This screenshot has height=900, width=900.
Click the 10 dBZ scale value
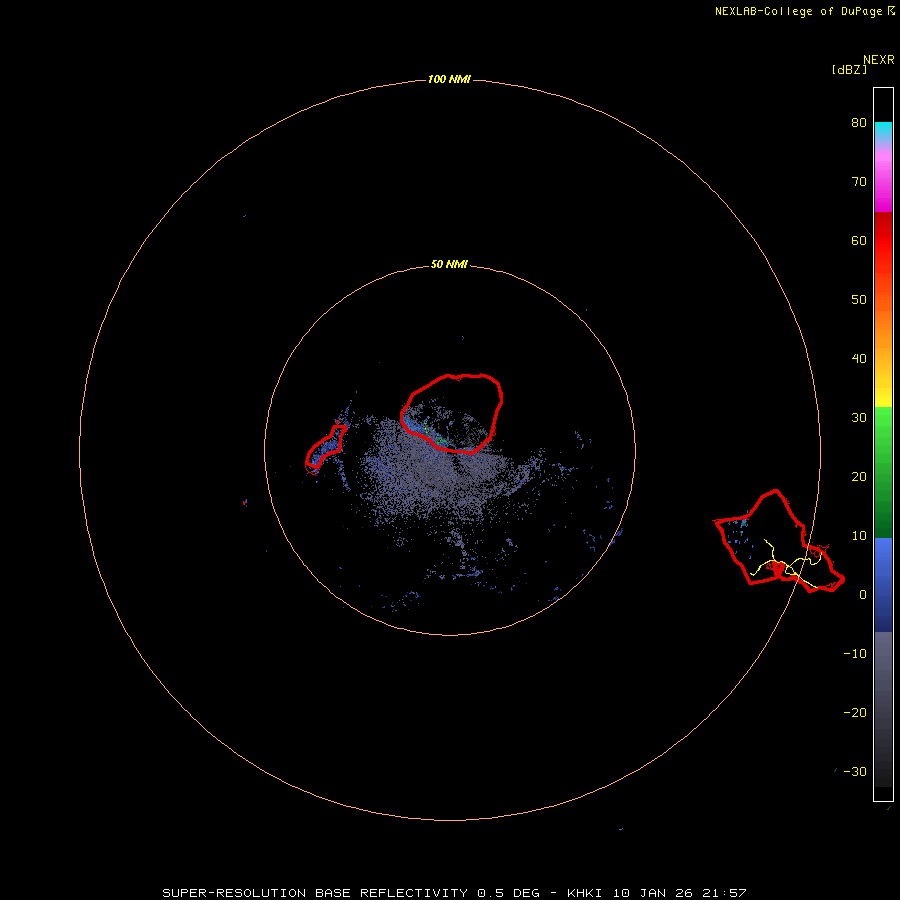[x=859, y=536]
